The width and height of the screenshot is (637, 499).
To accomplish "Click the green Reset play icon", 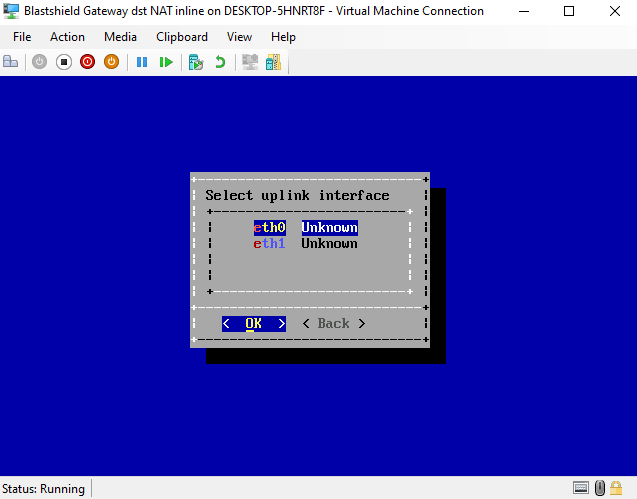I will (x=166, y=62).
